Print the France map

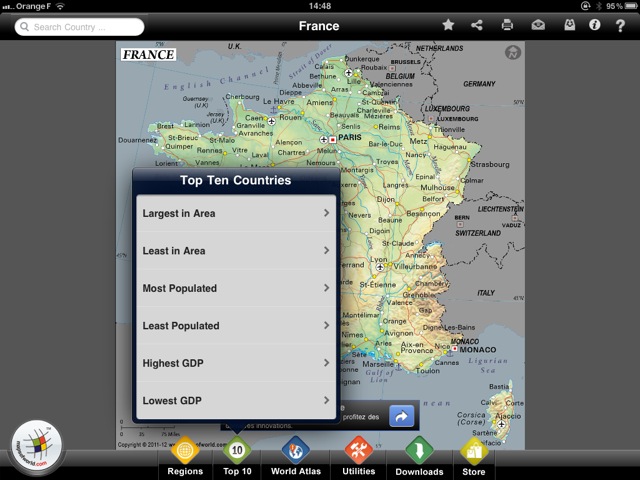coord(507,26)
